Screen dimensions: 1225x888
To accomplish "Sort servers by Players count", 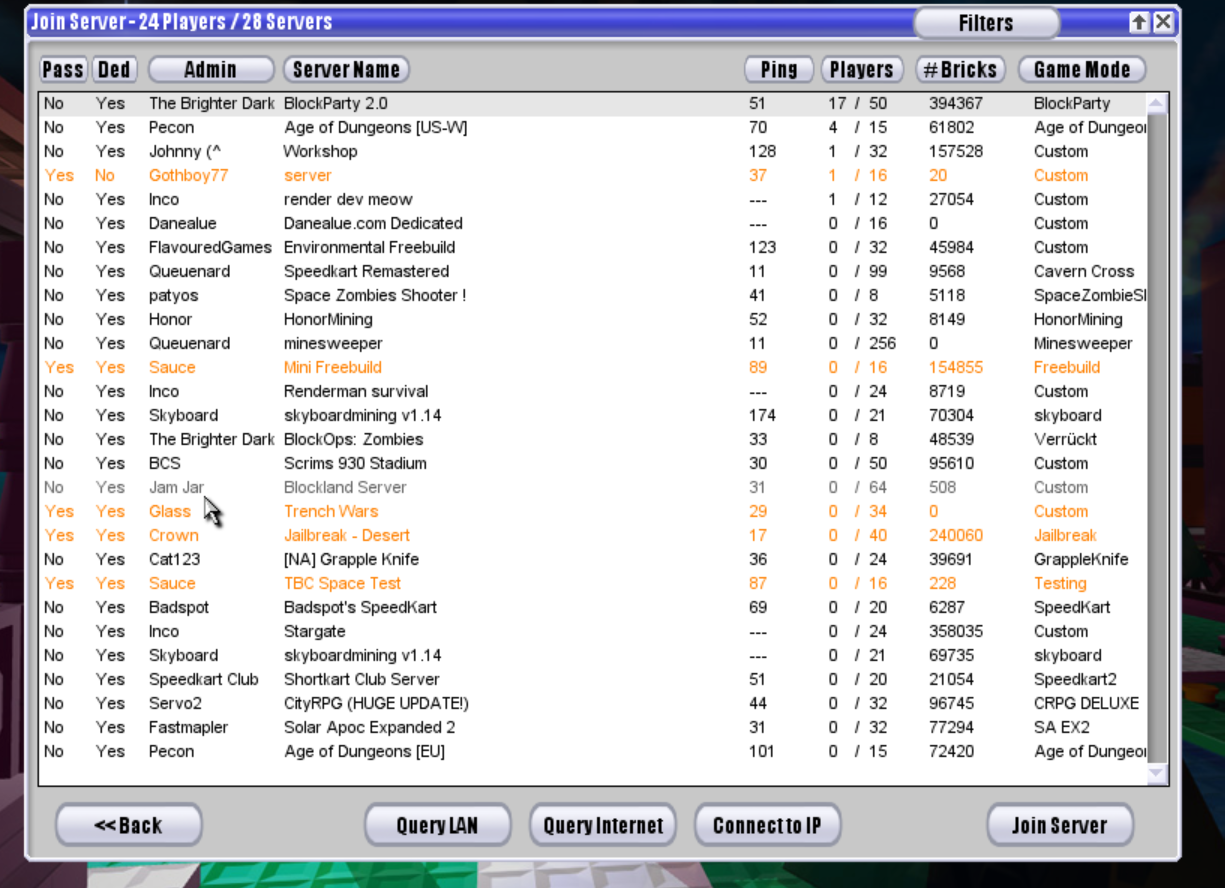I will click(861, 69).
